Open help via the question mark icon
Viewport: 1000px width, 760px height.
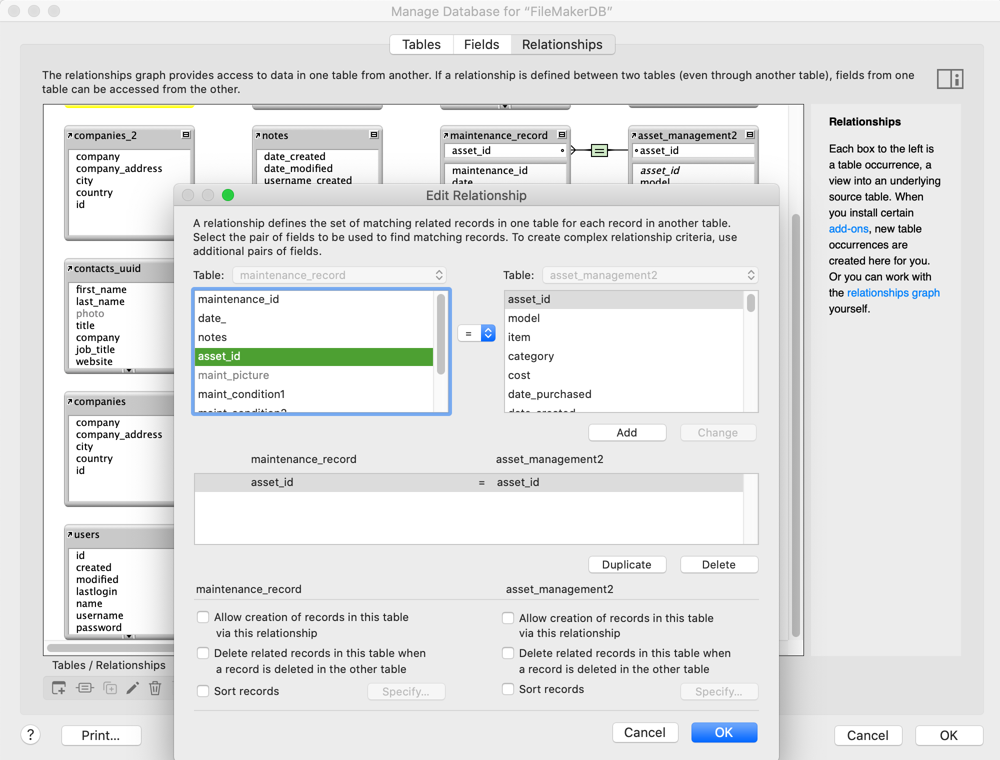pos(30,734)
